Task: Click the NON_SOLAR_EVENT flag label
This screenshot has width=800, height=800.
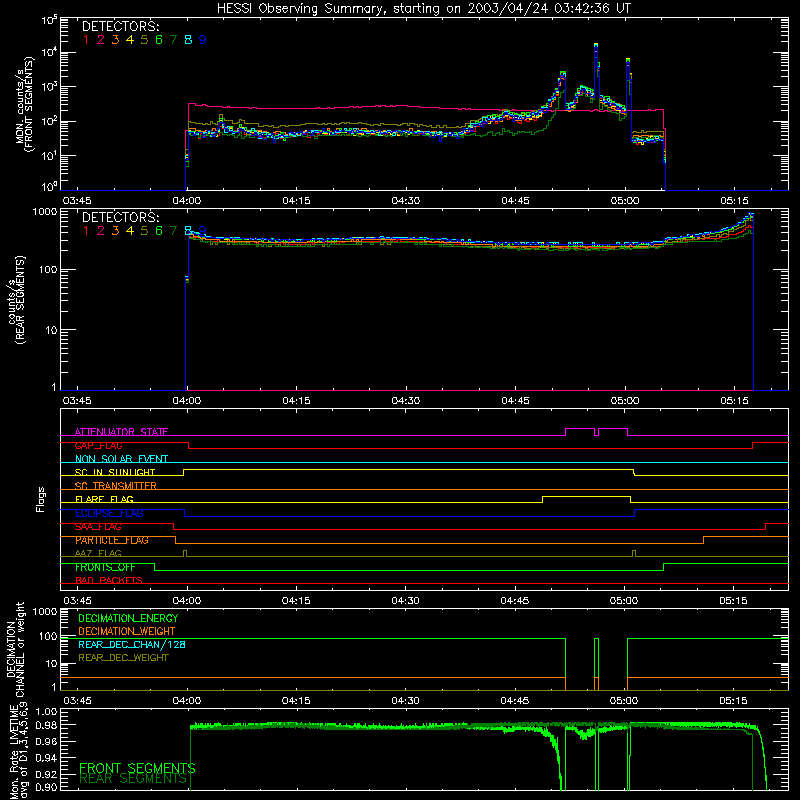Action: point(121,459)
